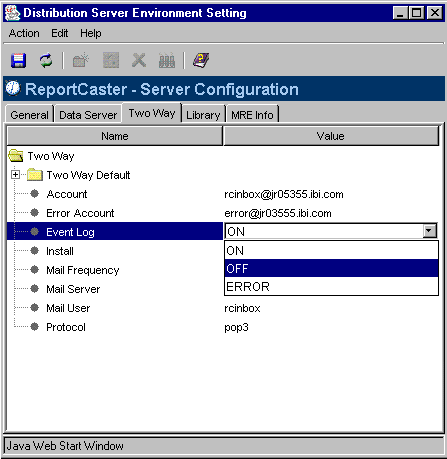The image size is (447, 459).
Task: Click the ReportCaster clock icon in banner
Action: pyautogui.click(x=13, y=88)
